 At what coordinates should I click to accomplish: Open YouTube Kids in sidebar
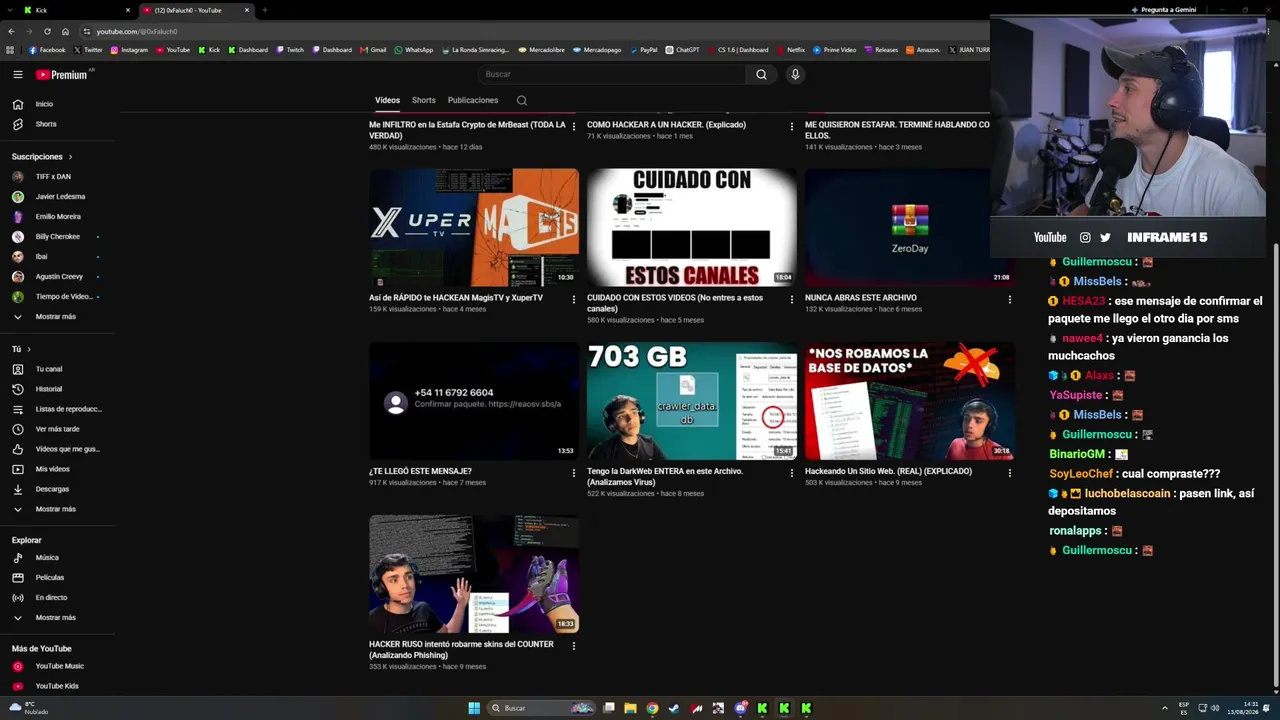[x=58, y=686]
